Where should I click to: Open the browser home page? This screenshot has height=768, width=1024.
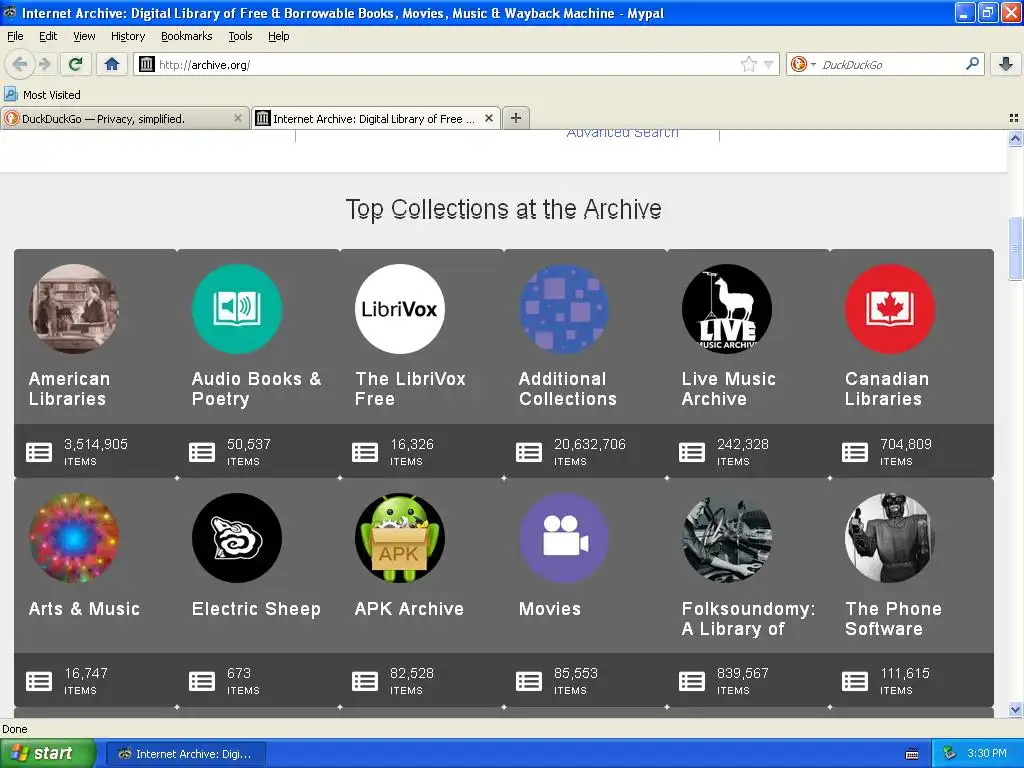tap(112, 64)
